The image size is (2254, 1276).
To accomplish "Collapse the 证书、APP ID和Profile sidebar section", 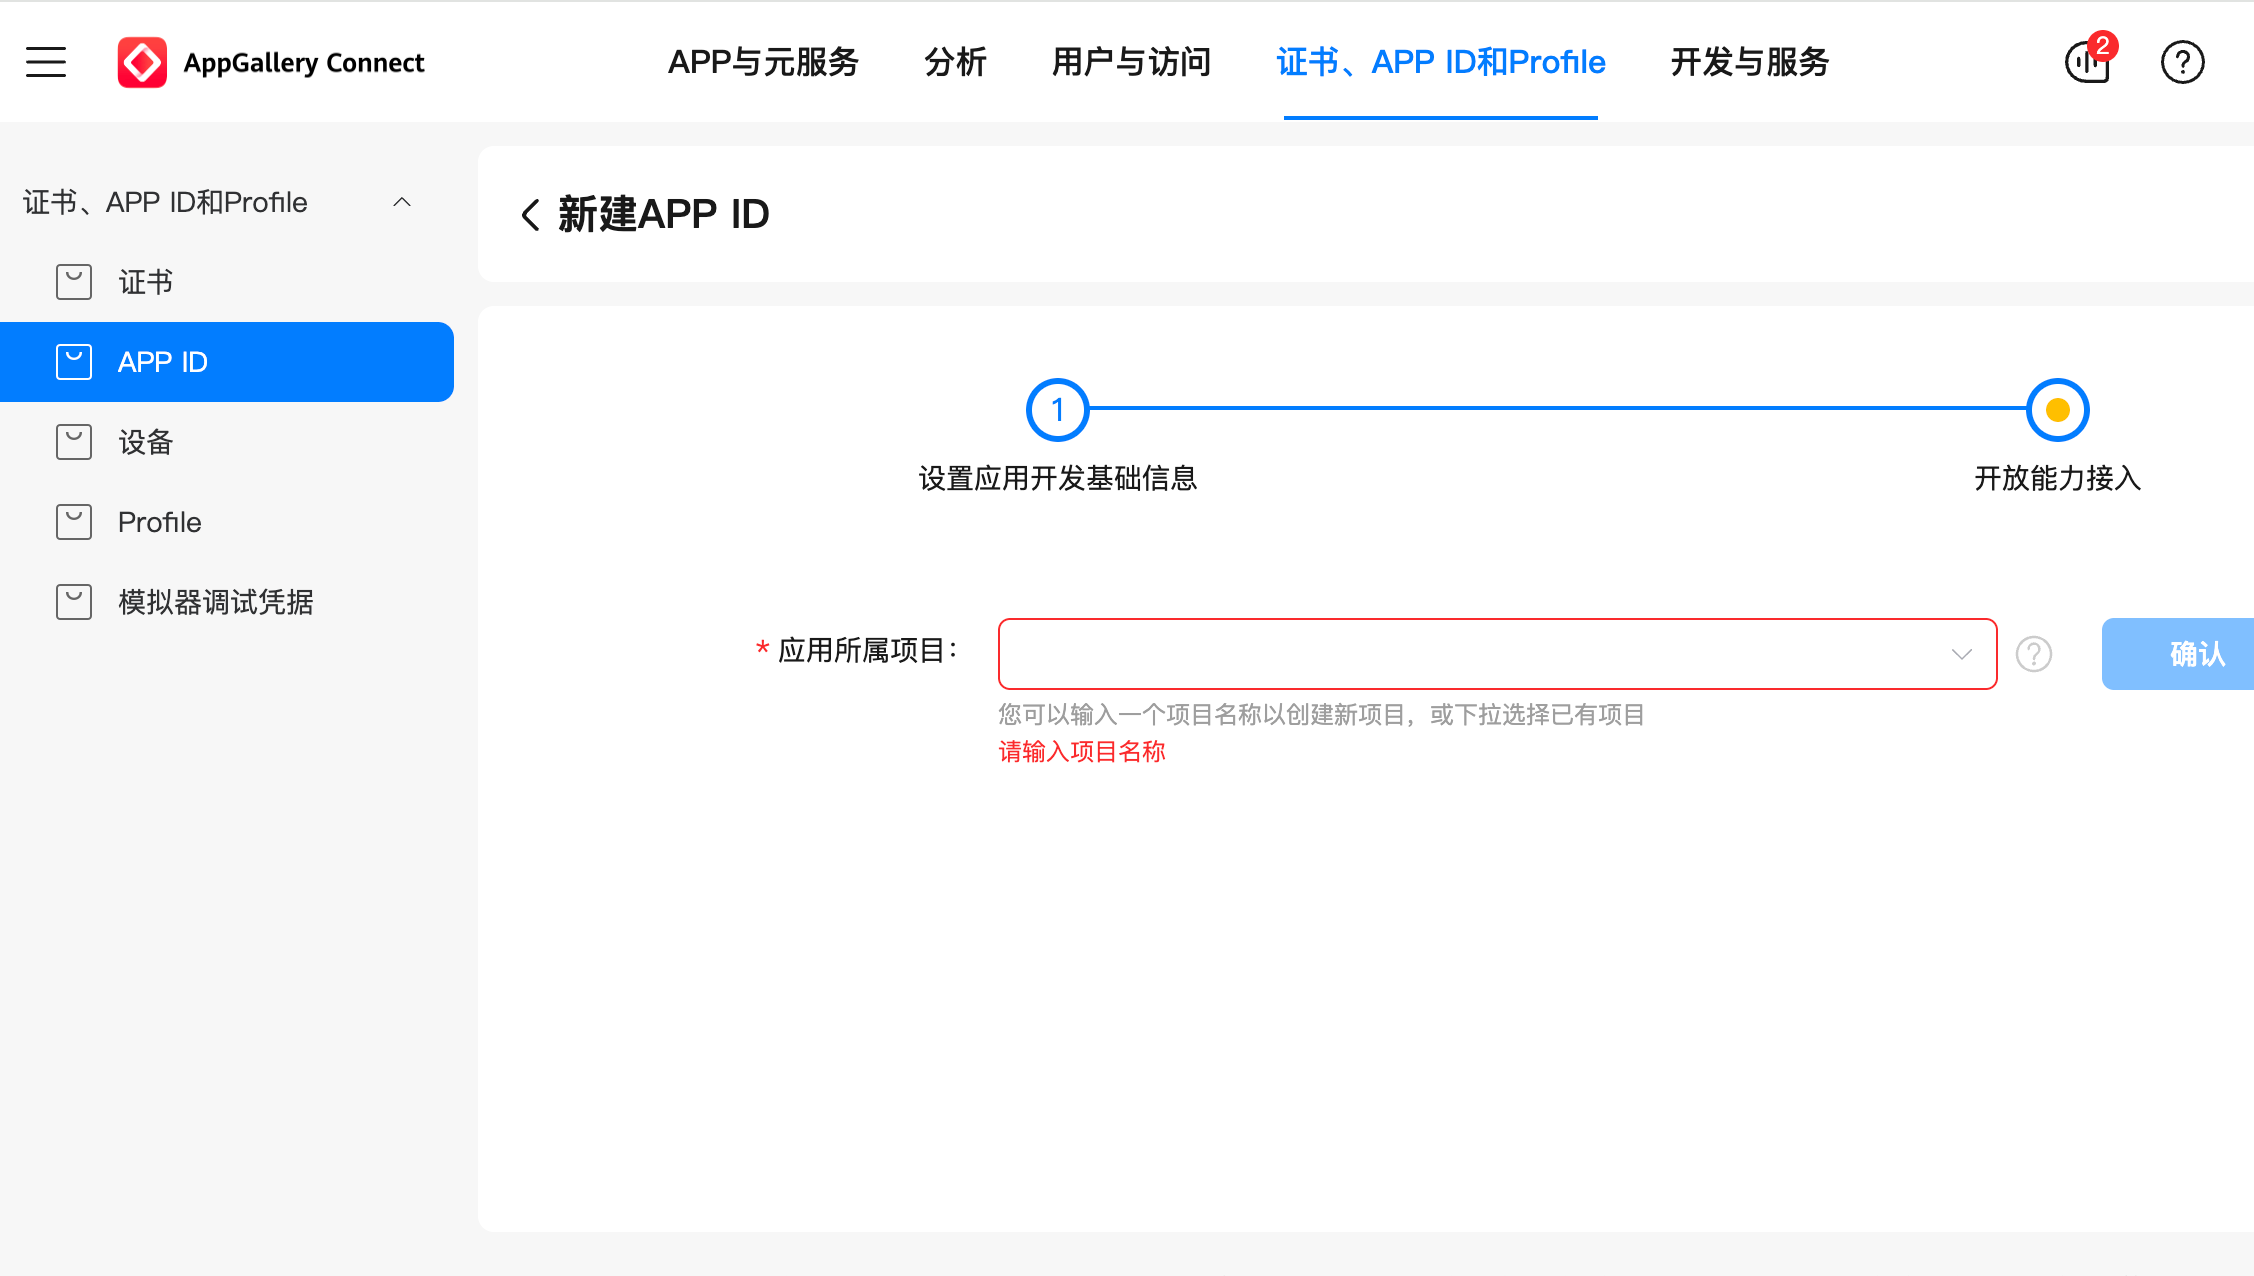I will tap(403, 201).
